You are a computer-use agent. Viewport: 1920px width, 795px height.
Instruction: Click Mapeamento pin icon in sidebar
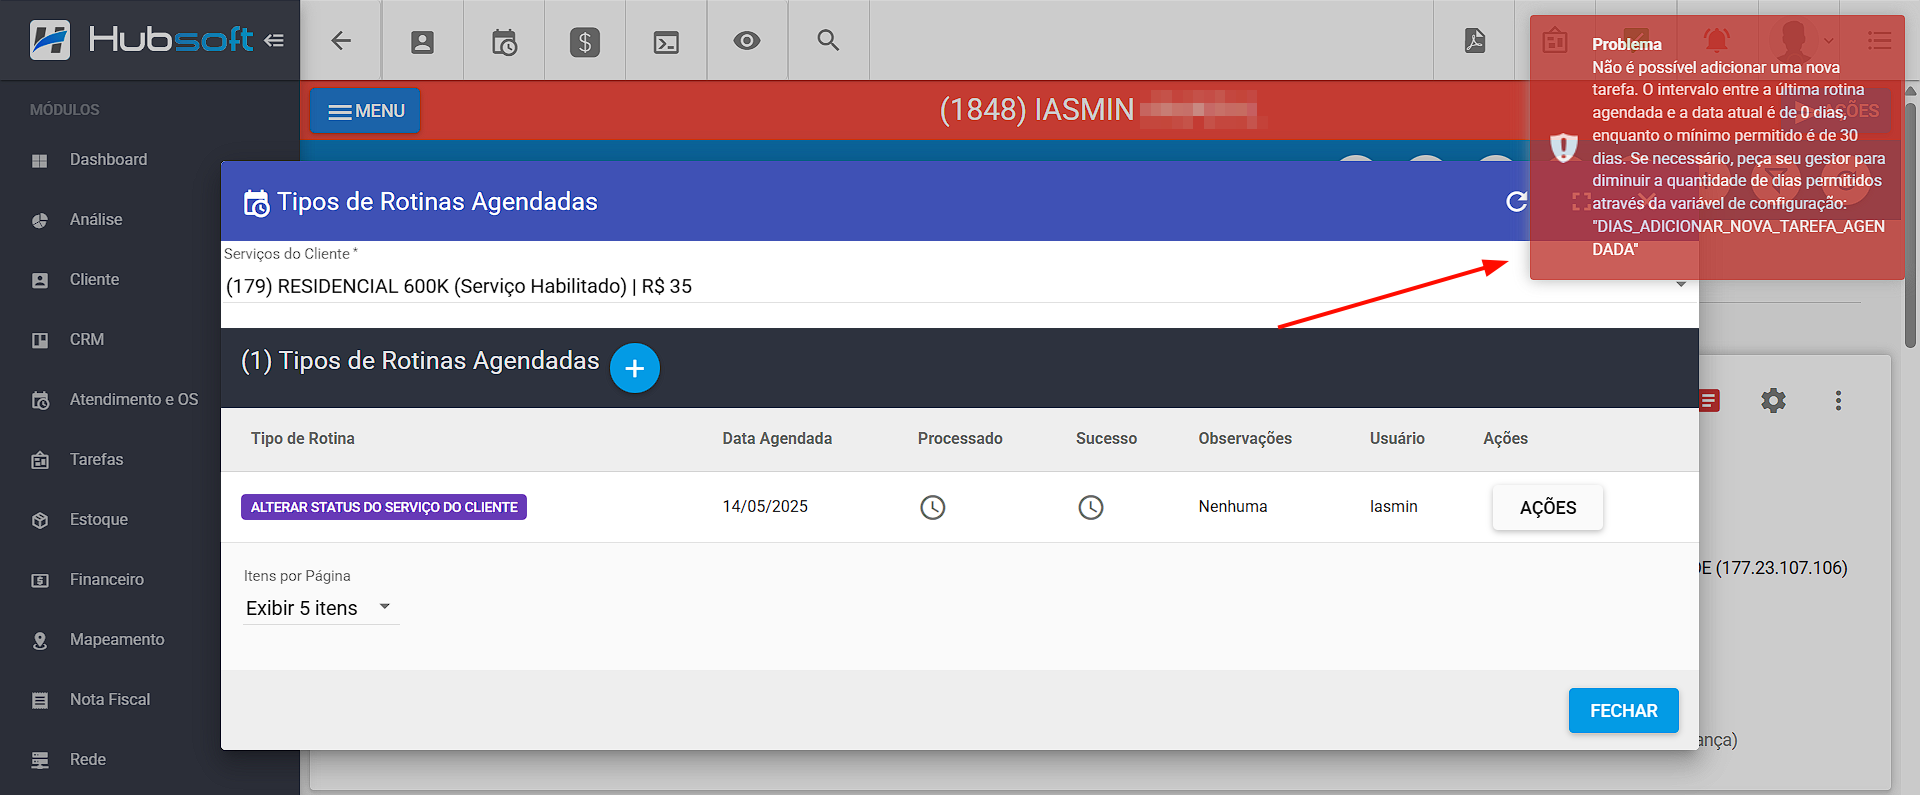[x=40, y=640]
